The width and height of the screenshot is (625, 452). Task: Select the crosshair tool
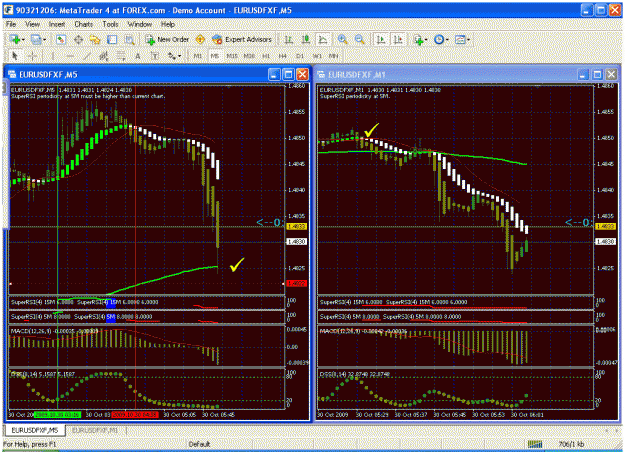(x=32, y=56)
